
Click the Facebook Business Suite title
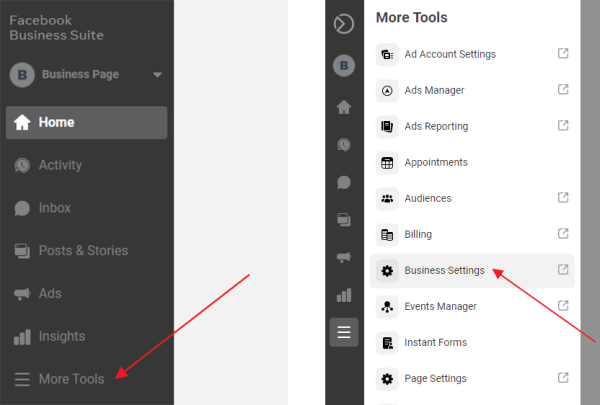coord(57,28)
